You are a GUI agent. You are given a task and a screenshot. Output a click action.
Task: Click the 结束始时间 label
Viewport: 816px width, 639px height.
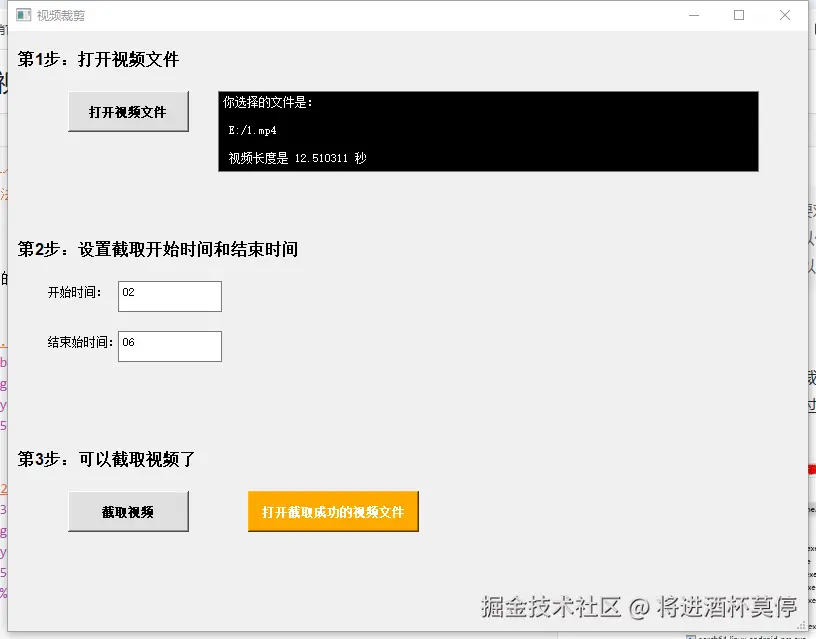(76, 346)
